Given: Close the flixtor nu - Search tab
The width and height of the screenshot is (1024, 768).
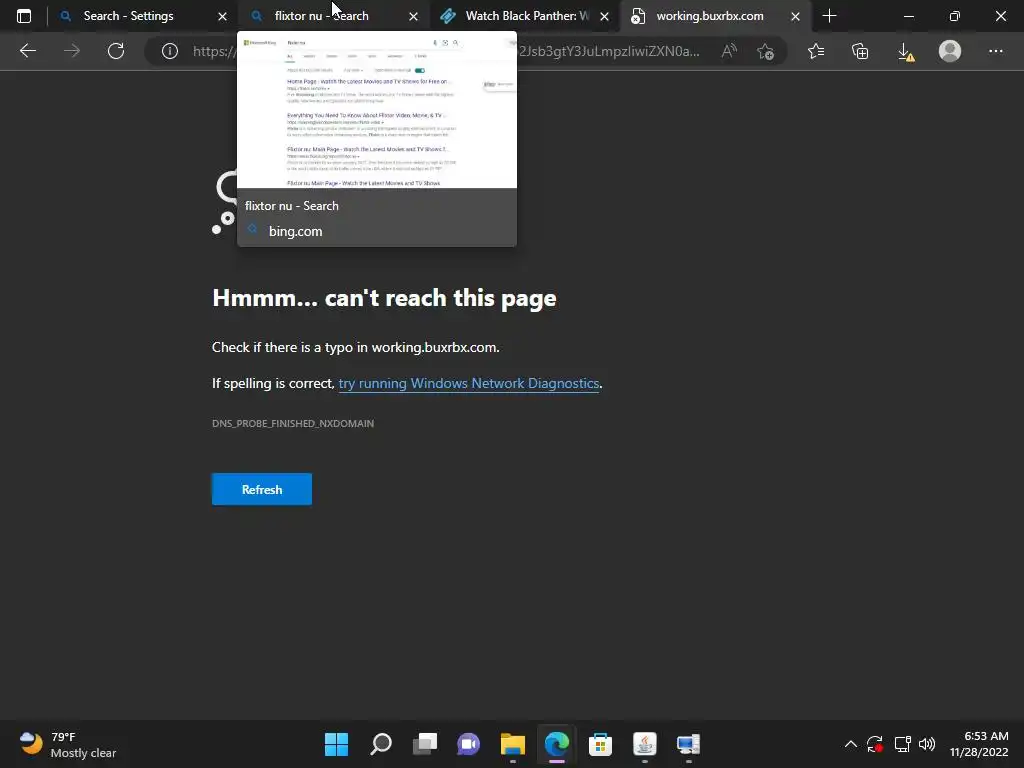Looking at the screenshot, I should [413, 16].
